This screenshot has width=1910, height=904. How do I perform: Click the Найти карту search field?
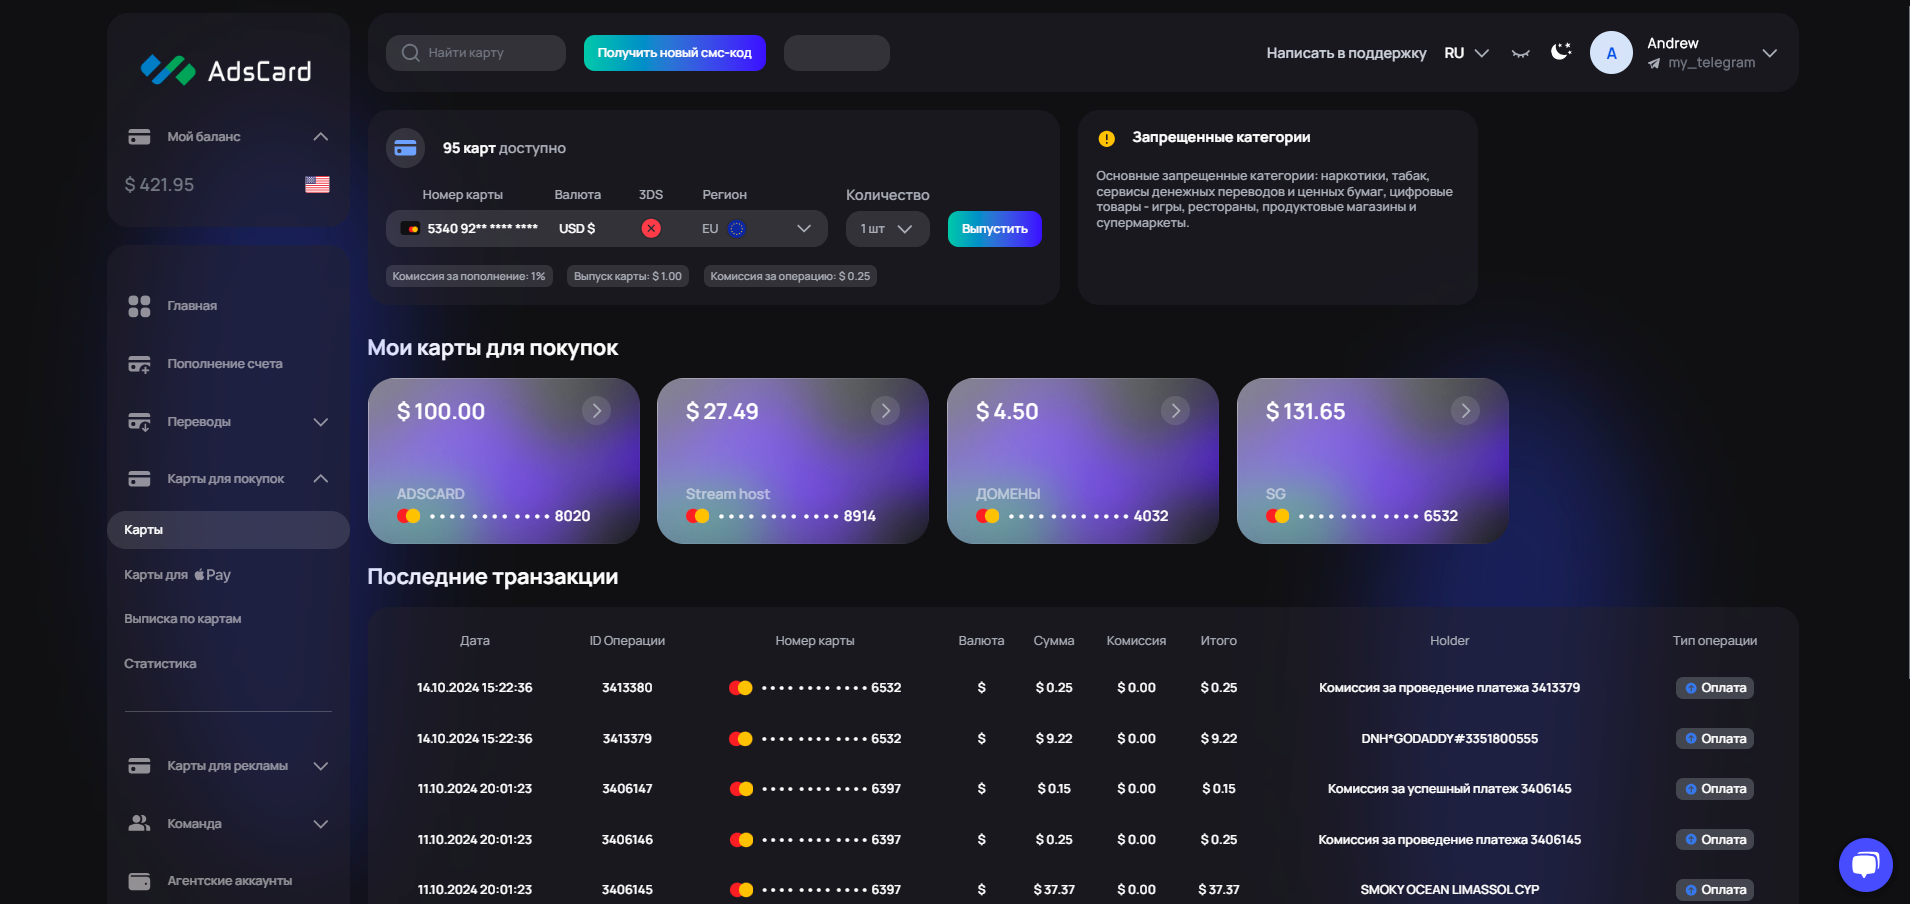(x=476, y=53)
